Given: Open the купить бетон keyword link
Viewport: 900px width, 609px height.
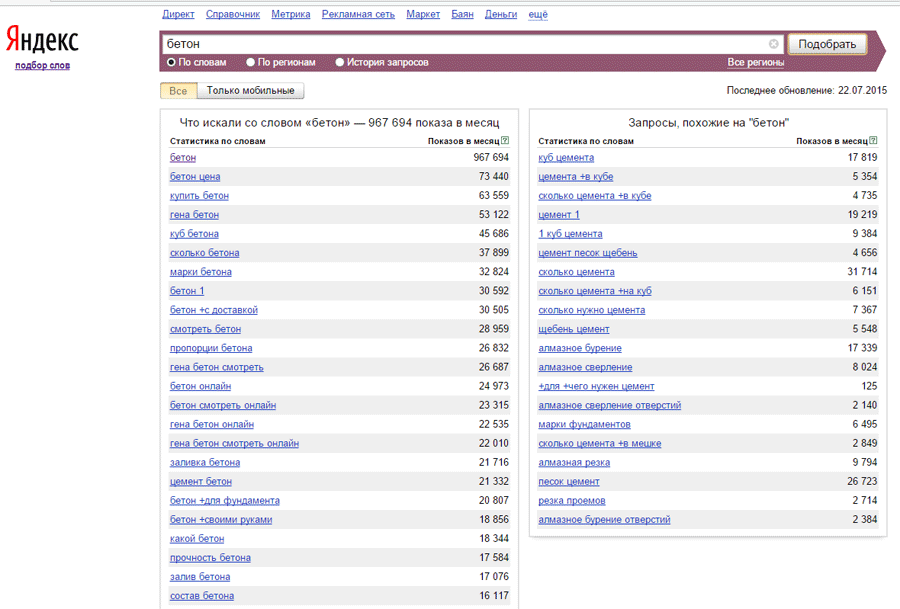Looking at the screenshot, I should (199, 195).
